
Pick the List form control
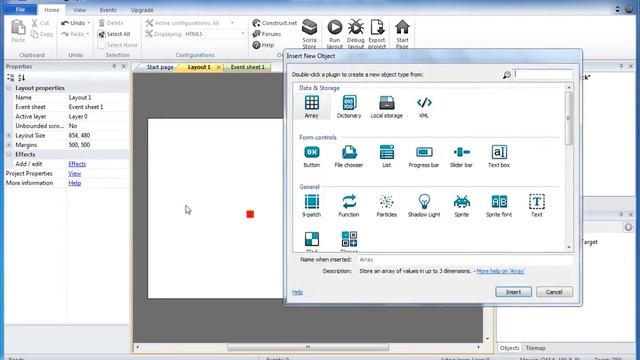tap(387, 156)
